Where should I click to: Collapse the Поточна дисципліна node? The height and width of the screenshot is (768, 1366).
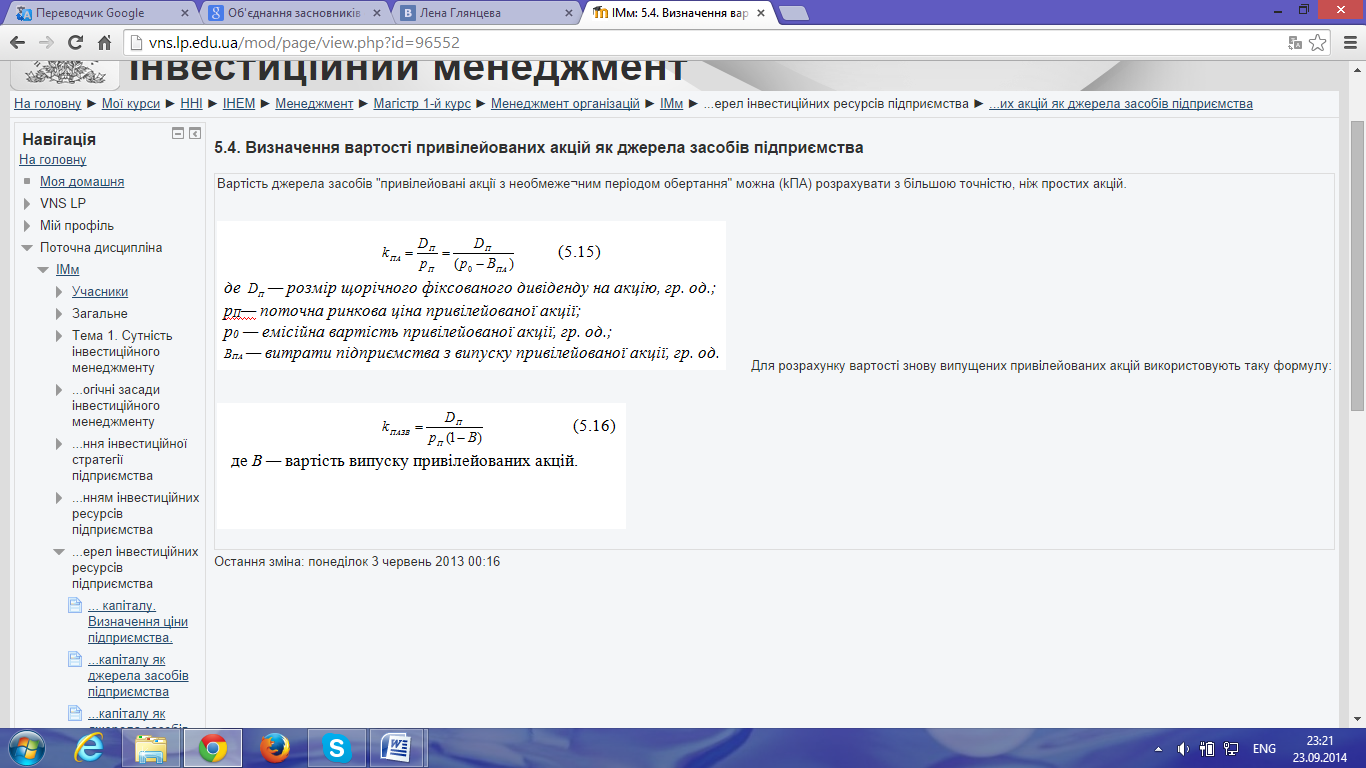click(27, 248)
